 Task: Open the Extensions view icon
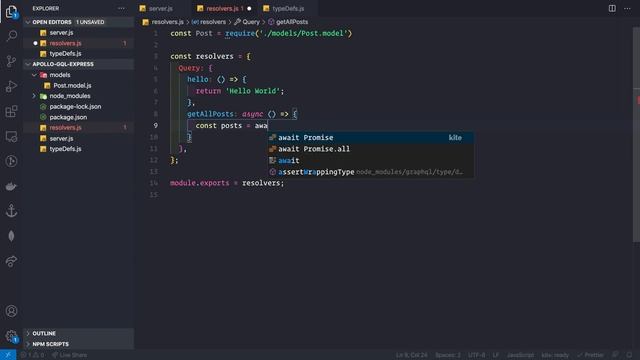[x=11, y=111]
